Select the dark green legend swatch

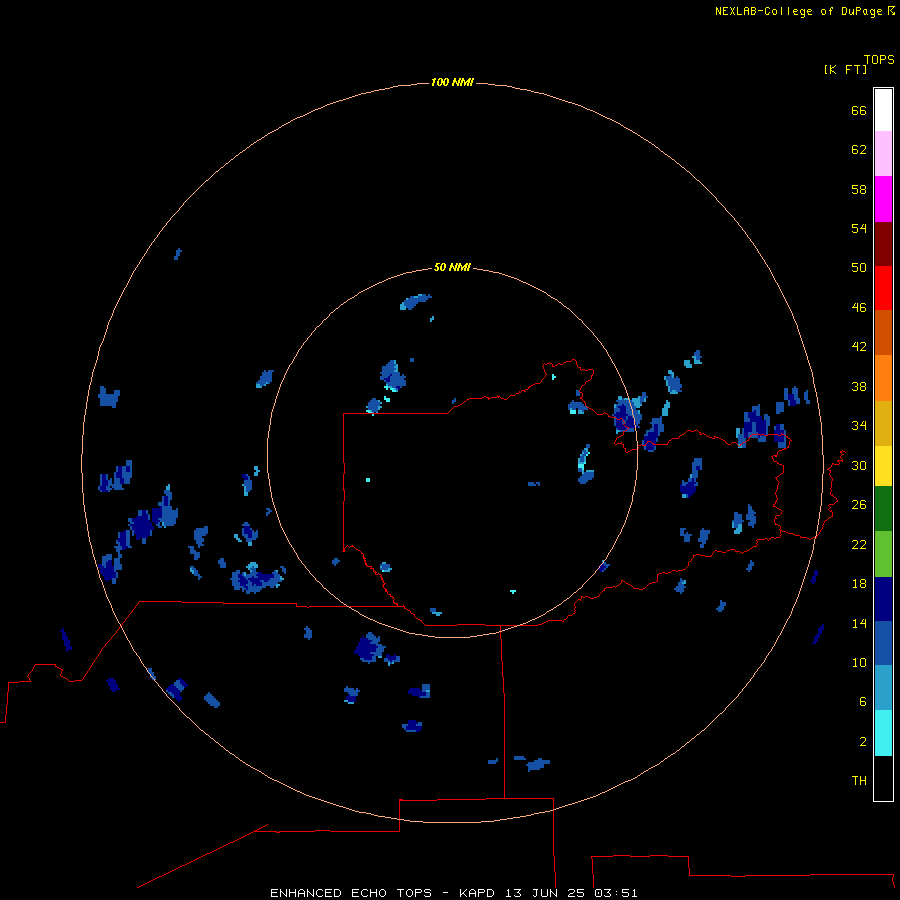pos(883,509)
